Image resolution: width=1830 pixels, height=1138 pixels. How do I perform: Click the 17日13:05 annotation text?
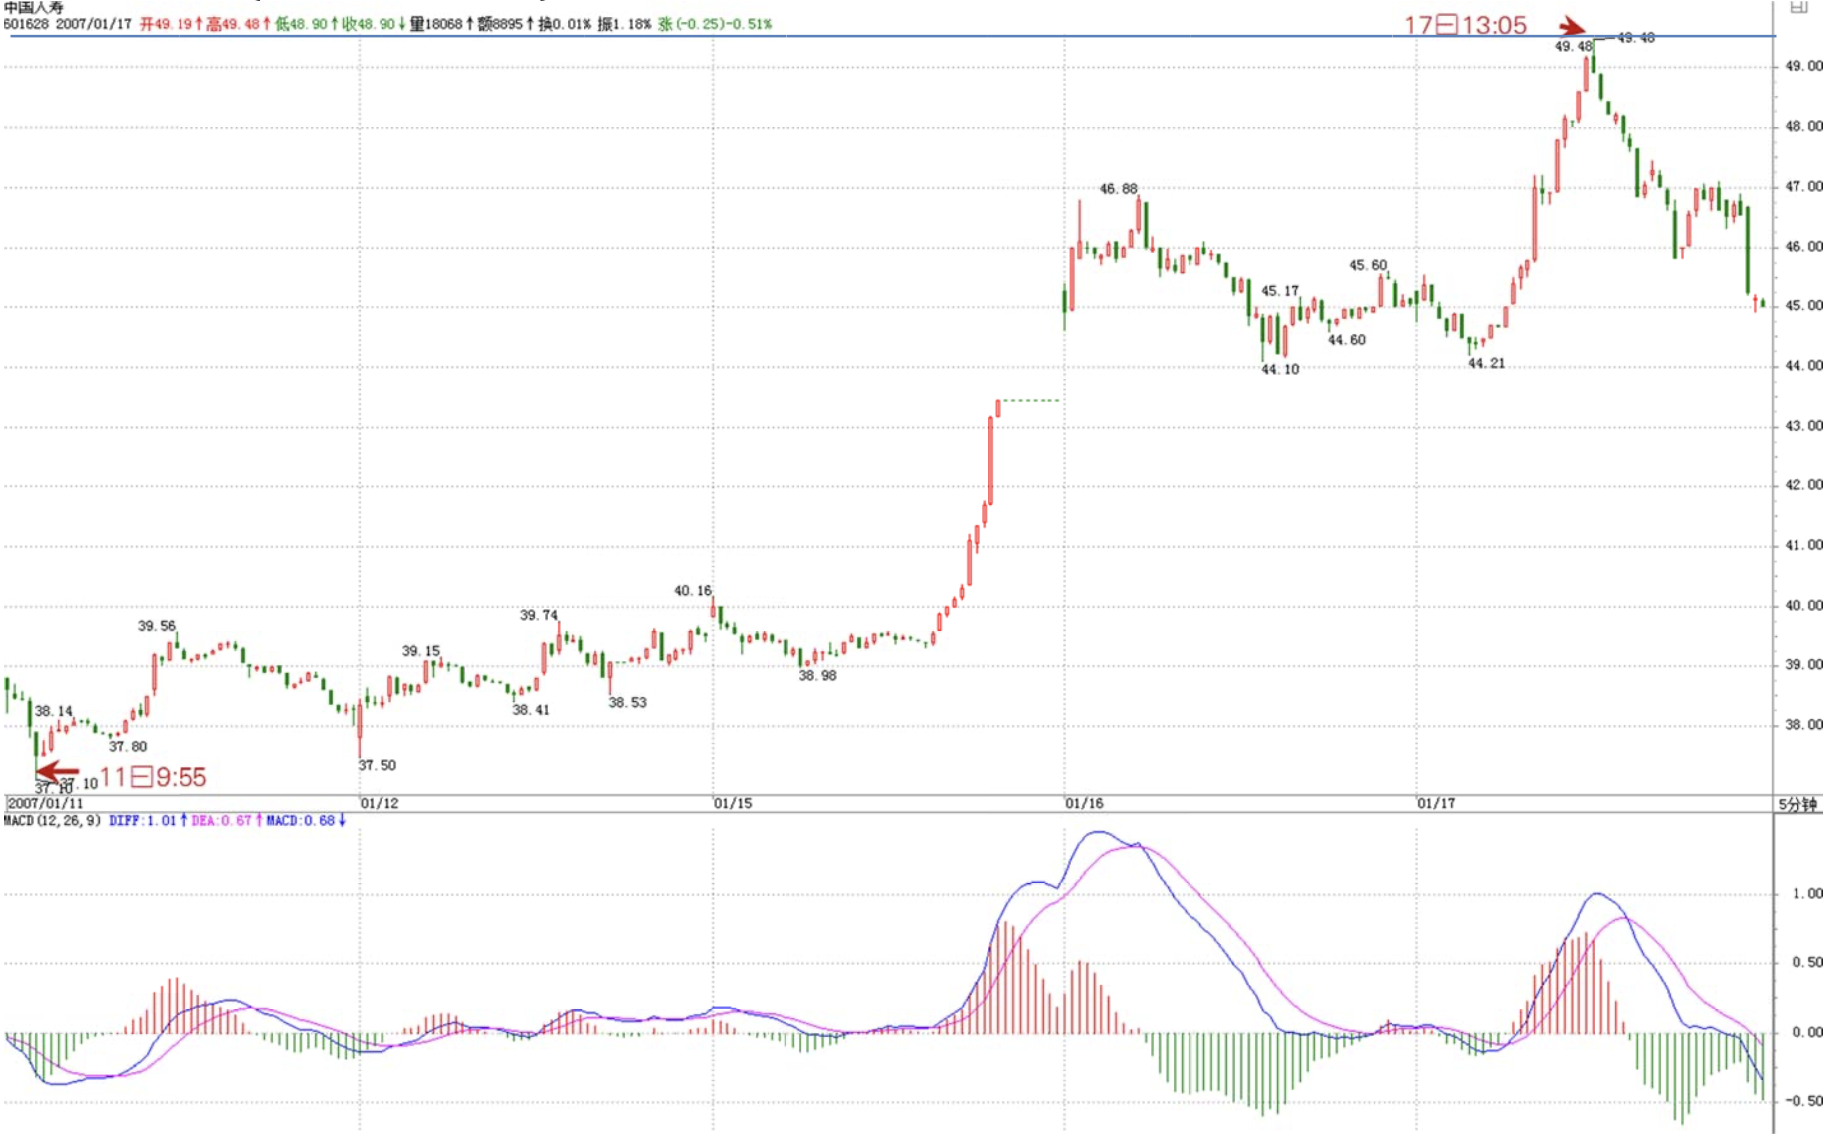tap(1465, 26)
